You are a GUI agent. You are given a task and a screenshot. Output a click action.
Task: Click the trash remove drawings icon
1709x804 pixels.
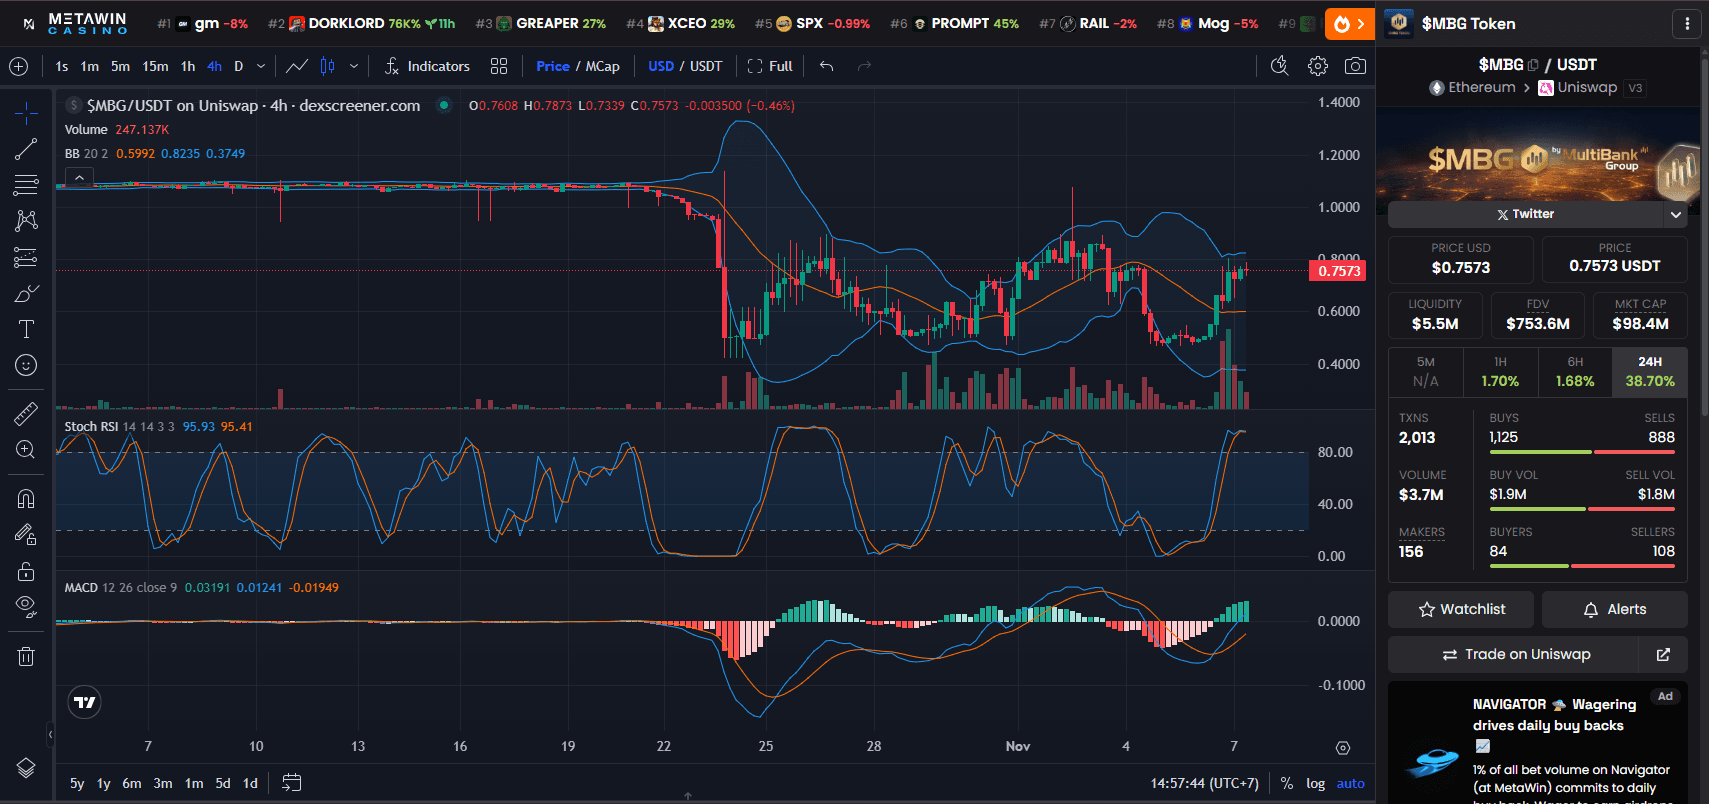[26, 656]
